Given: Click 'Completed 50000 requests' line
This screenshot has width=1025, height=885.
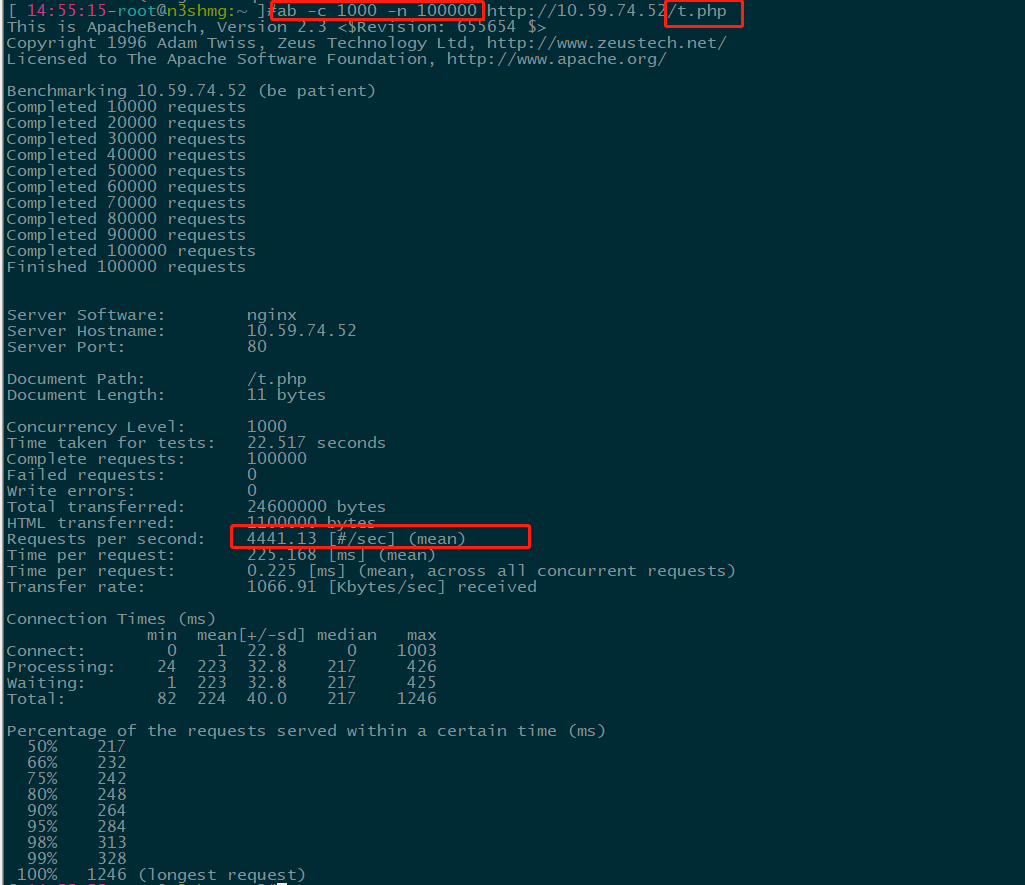Looking at the screenshot, I should (126, 171).
